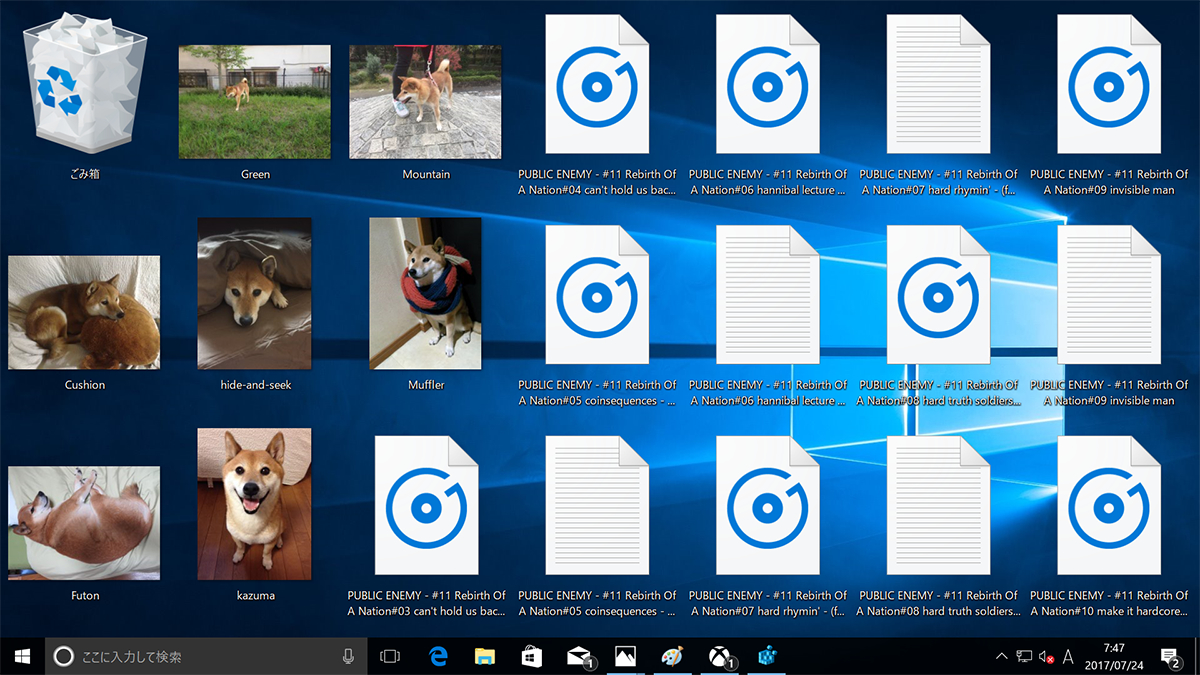Screen dimensions: 1200x675
Task: Click the muted volume icon in system tray
Action: click(x=1046, y=657)
